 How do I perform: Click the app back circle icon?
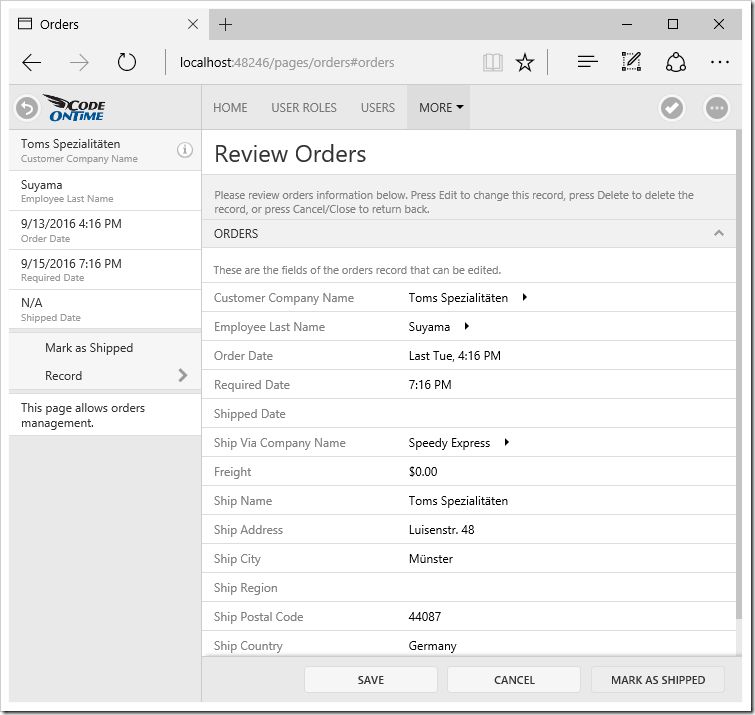[x=27, y=108]
